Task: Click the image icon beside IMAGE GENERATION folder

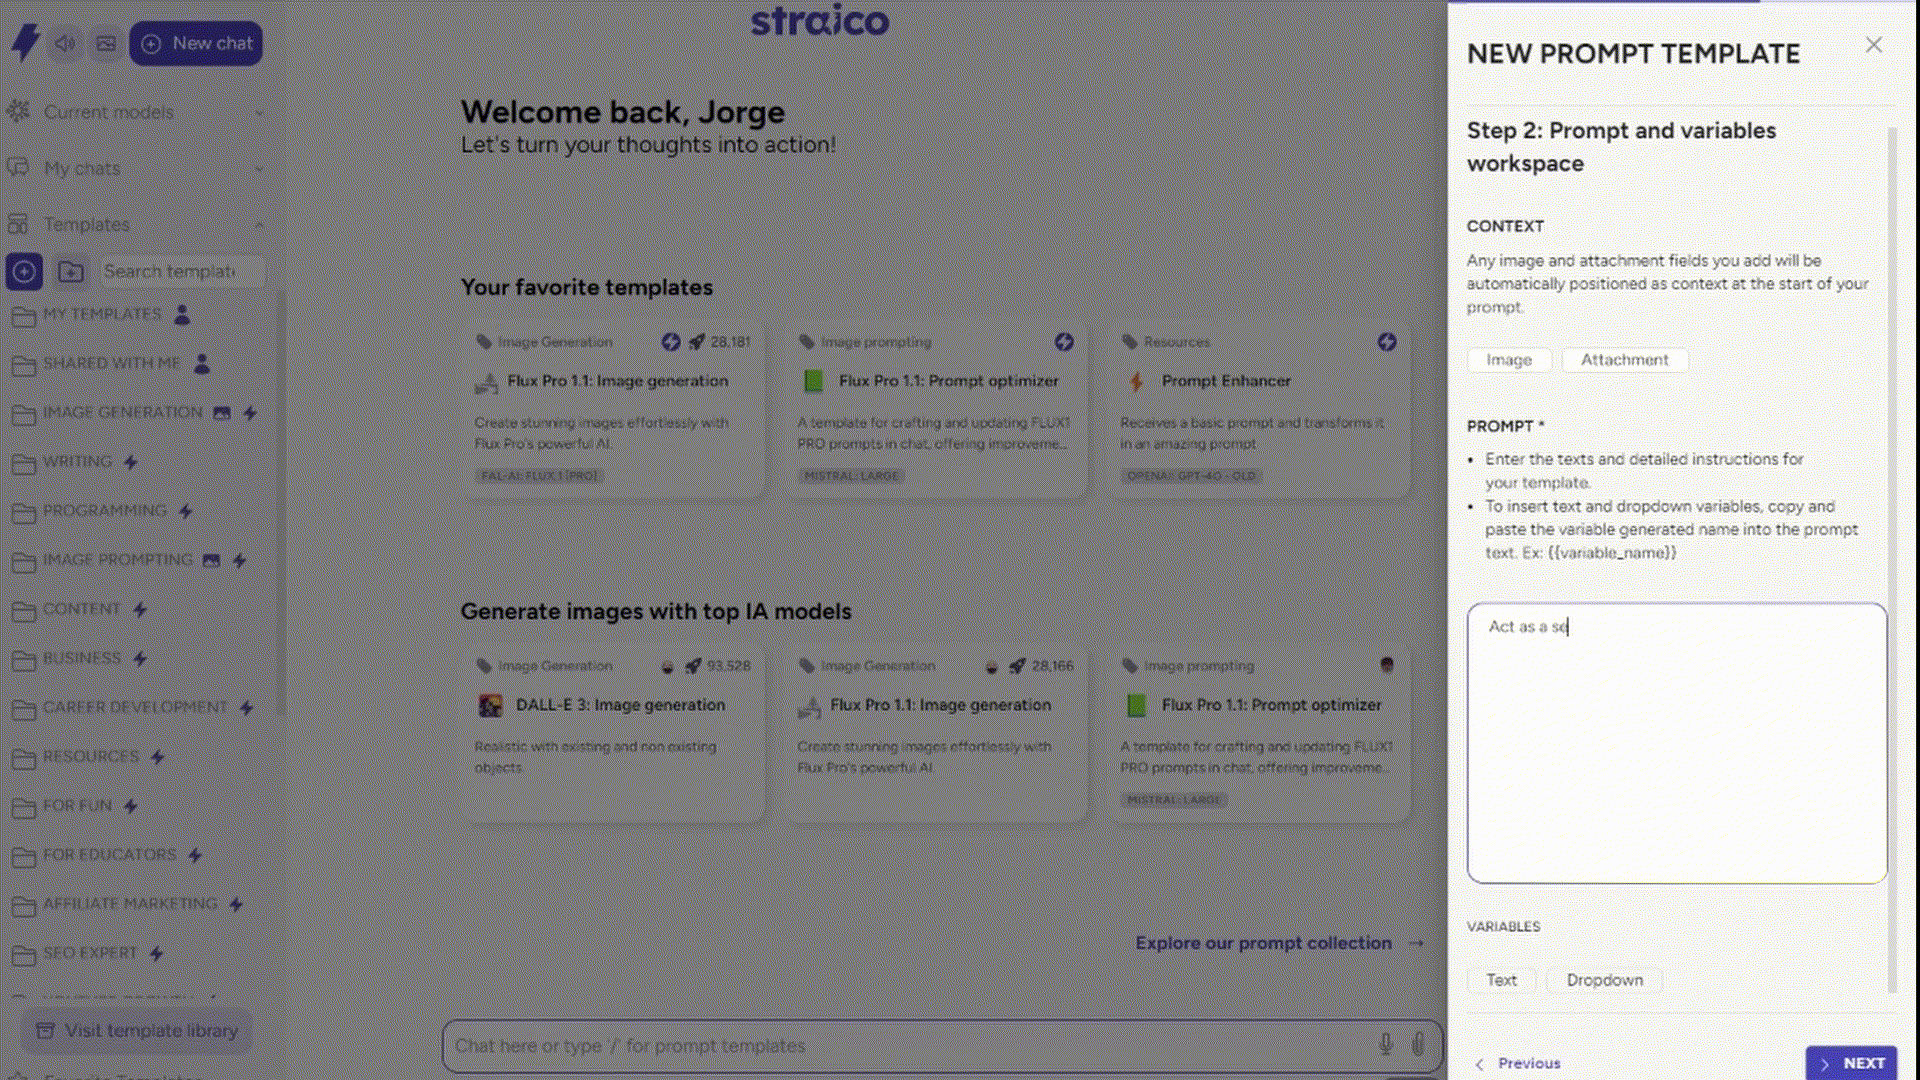Action: (x=222, y=412)
